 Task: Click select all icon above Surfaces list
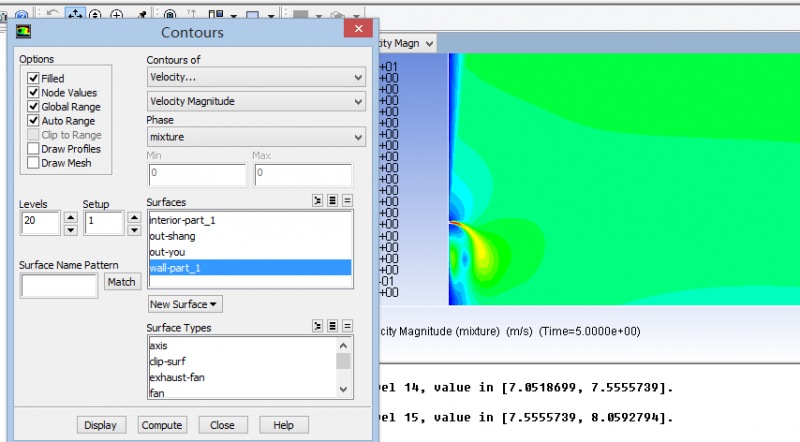point(332,201)
